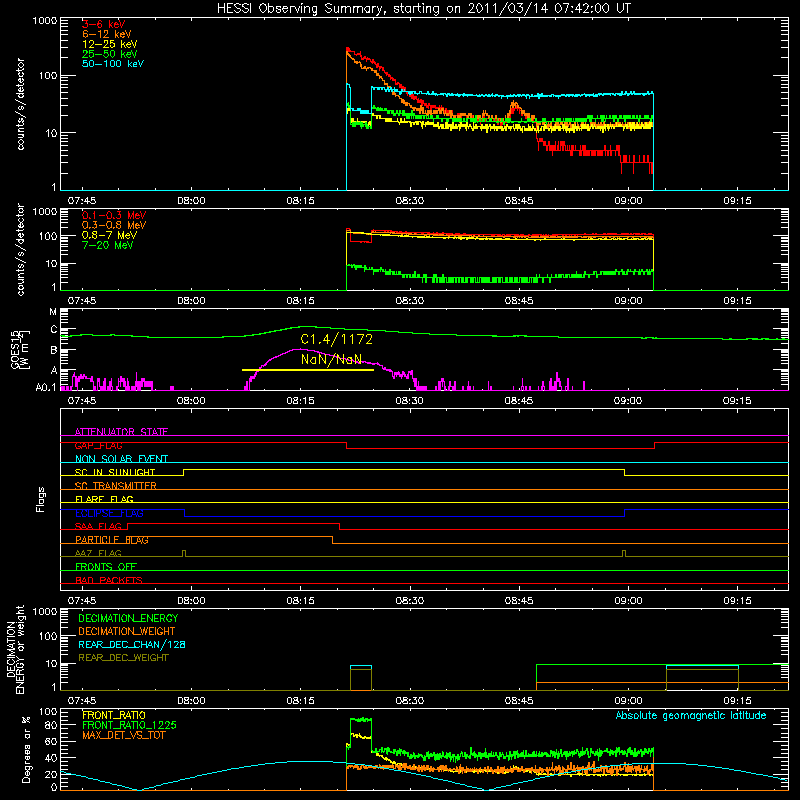Click the 08:15 tick under the GOES plot
Viewport: 800px width, 800px height.
(301, 401)
